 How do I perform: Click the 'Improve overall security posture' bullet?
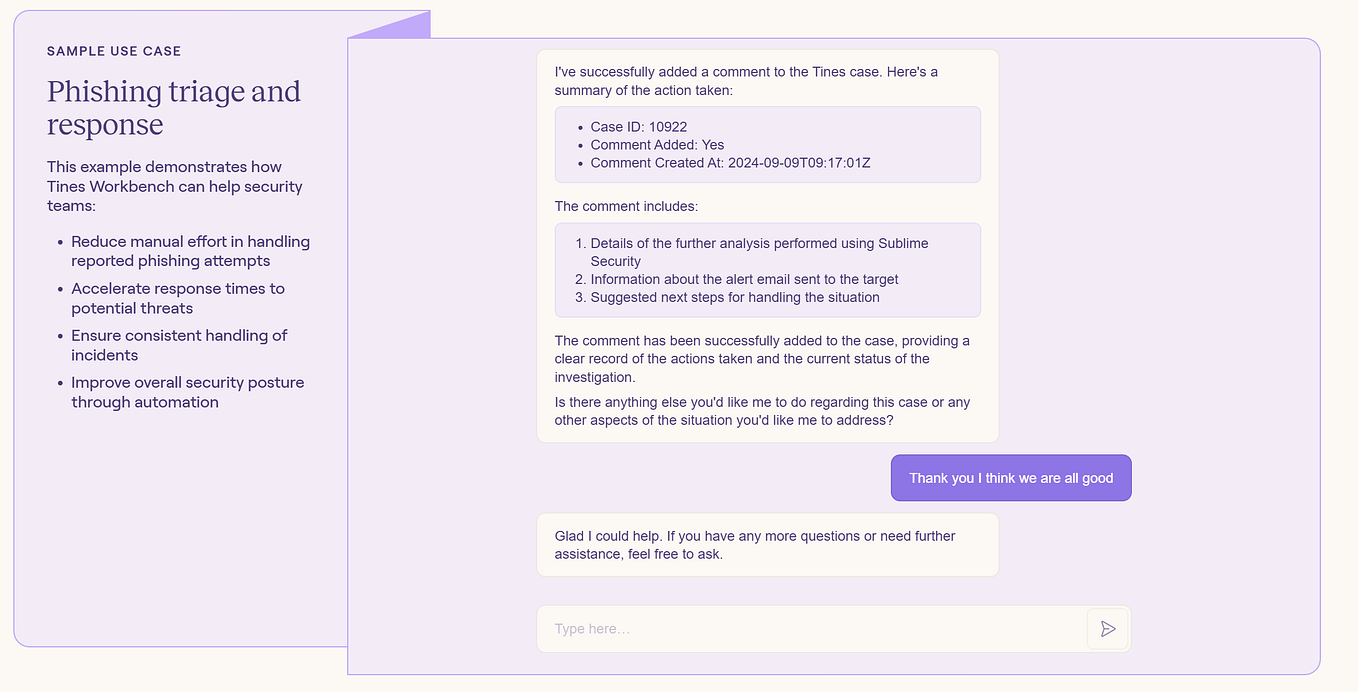pyautogui.click(x=187, y=392)
